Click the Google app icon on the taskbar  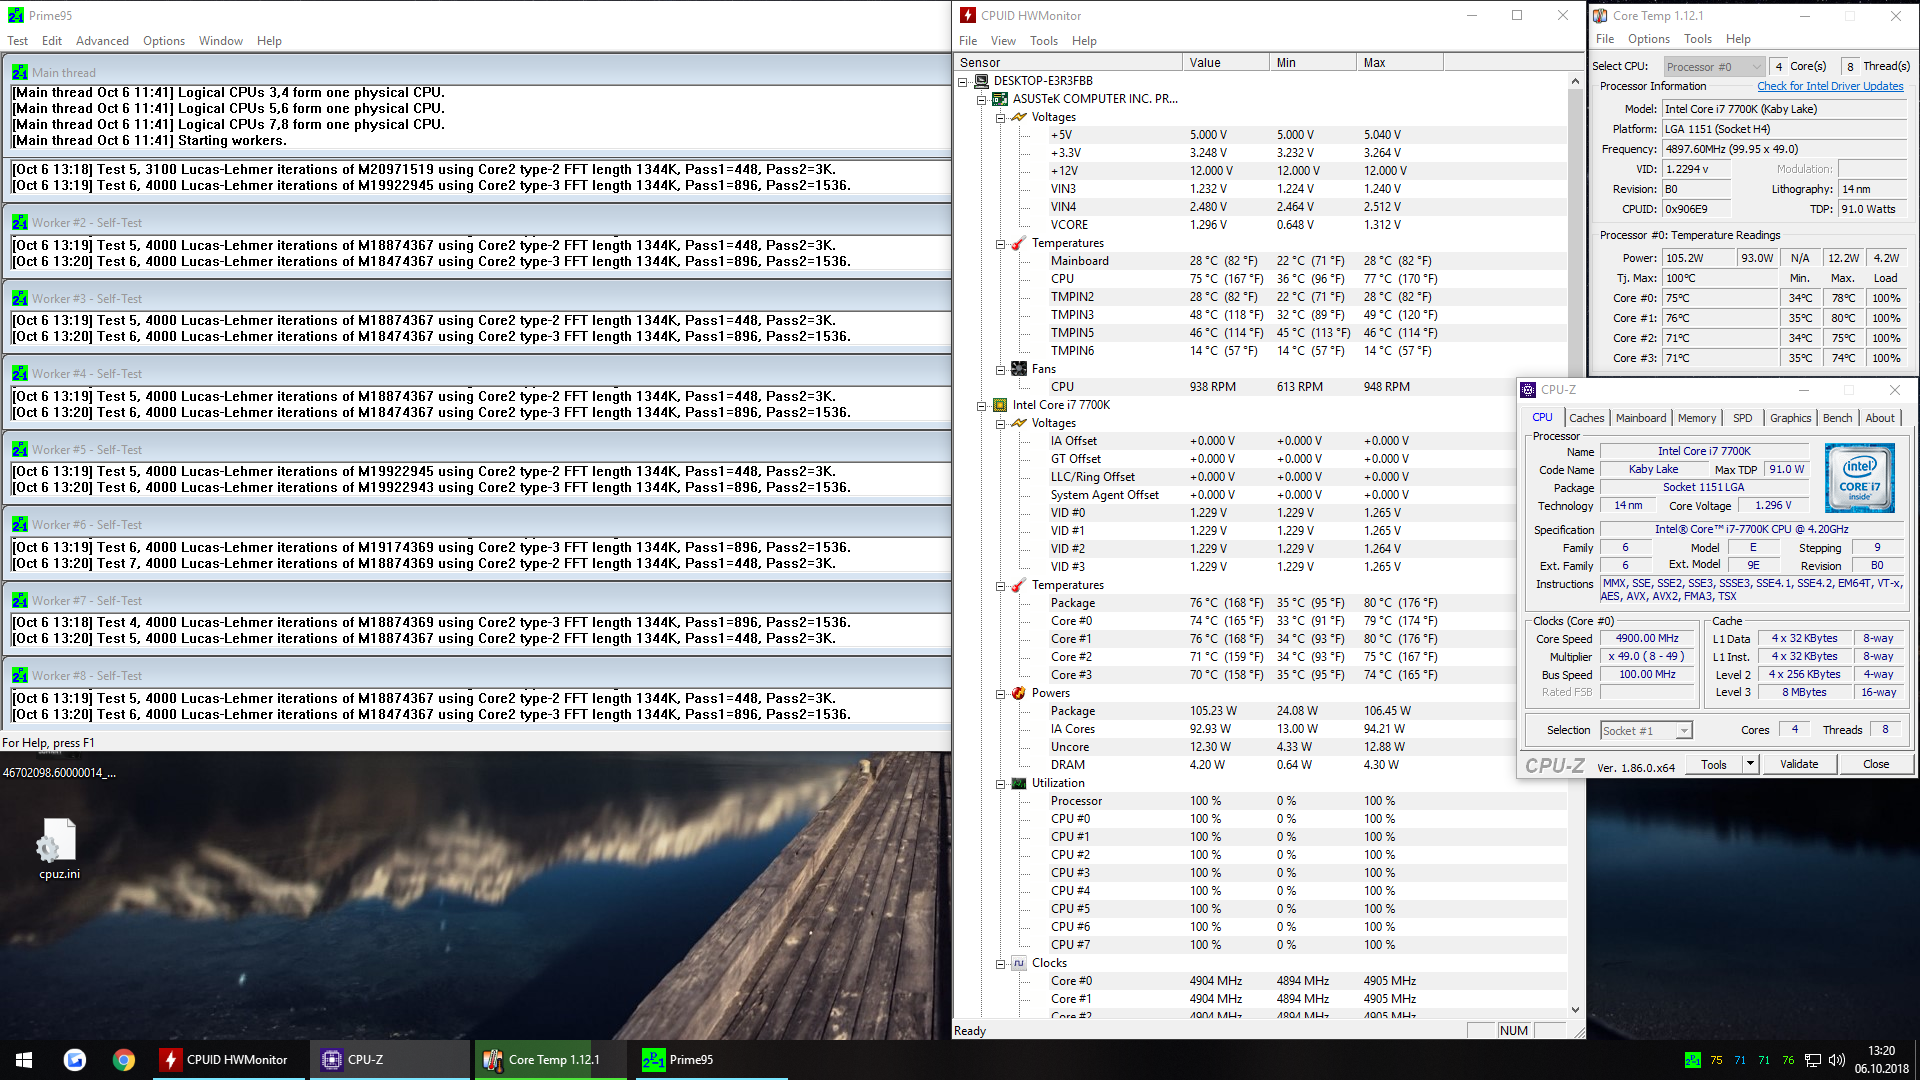[x=75, y=1060]
